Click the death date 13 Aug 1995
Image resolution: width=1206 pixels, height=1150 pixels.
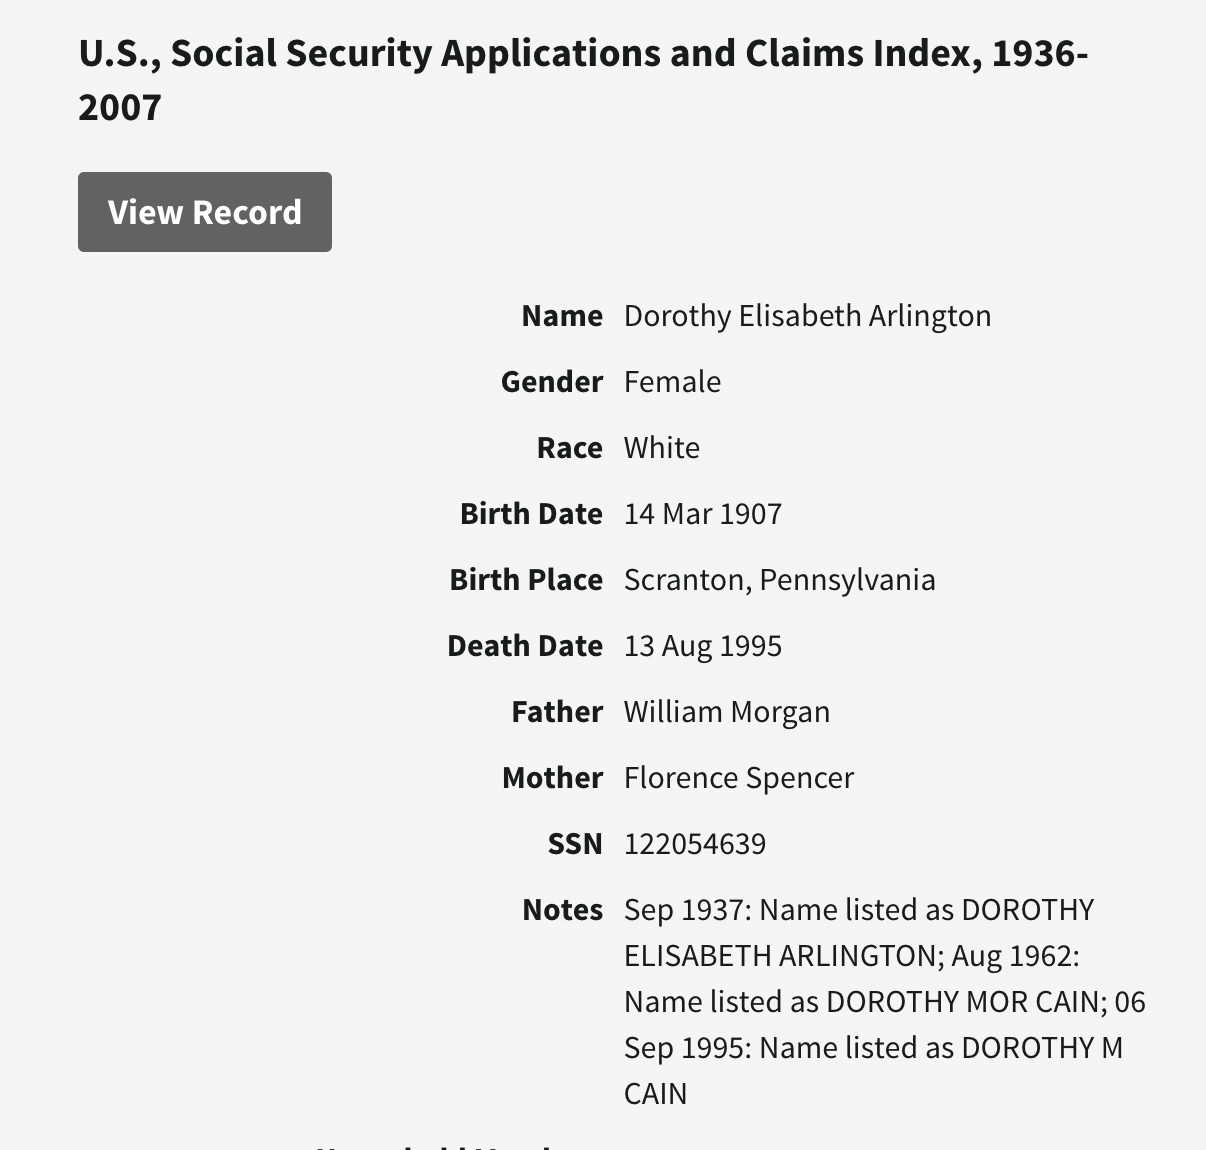(x=702, y=646)
